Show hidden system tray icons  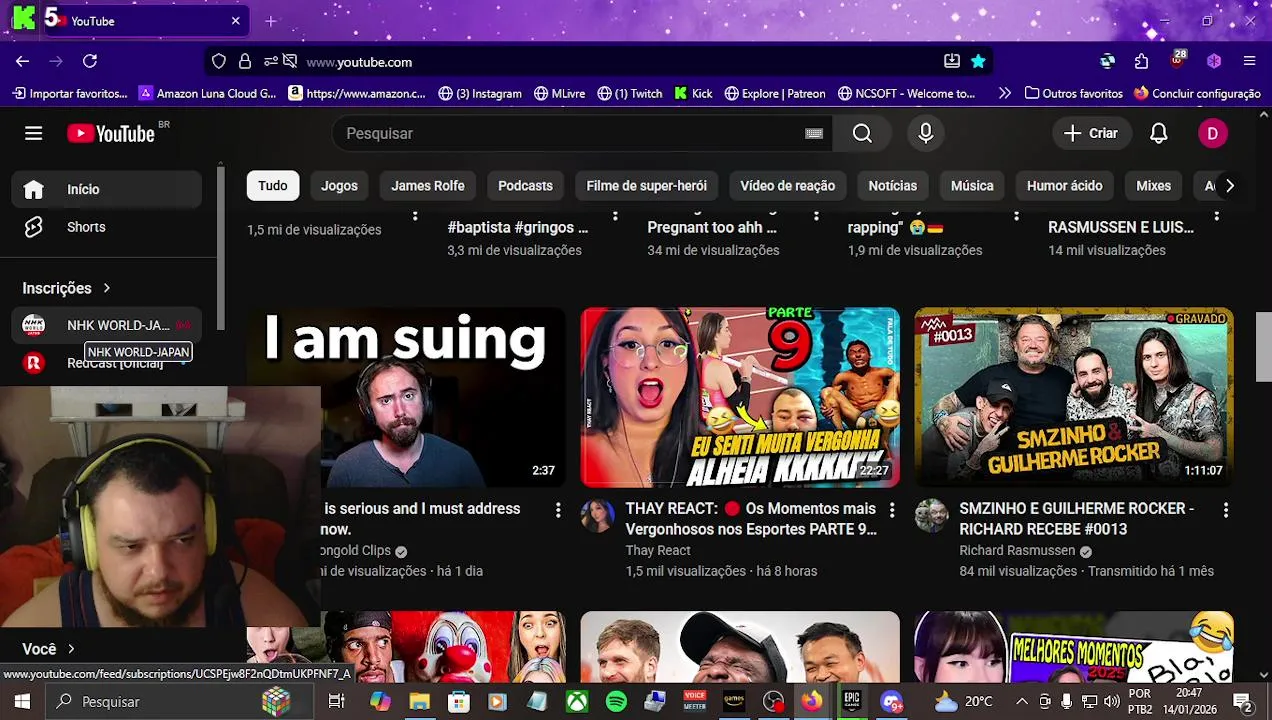point(1021,702)
